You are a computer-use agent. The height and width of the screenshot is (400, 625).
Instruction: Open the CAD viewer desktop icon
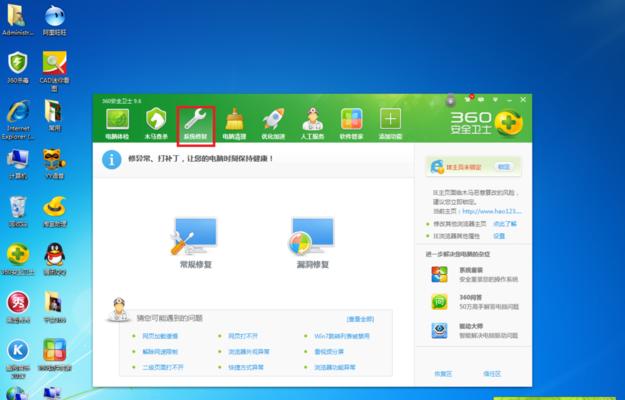(x=55, y=71)
